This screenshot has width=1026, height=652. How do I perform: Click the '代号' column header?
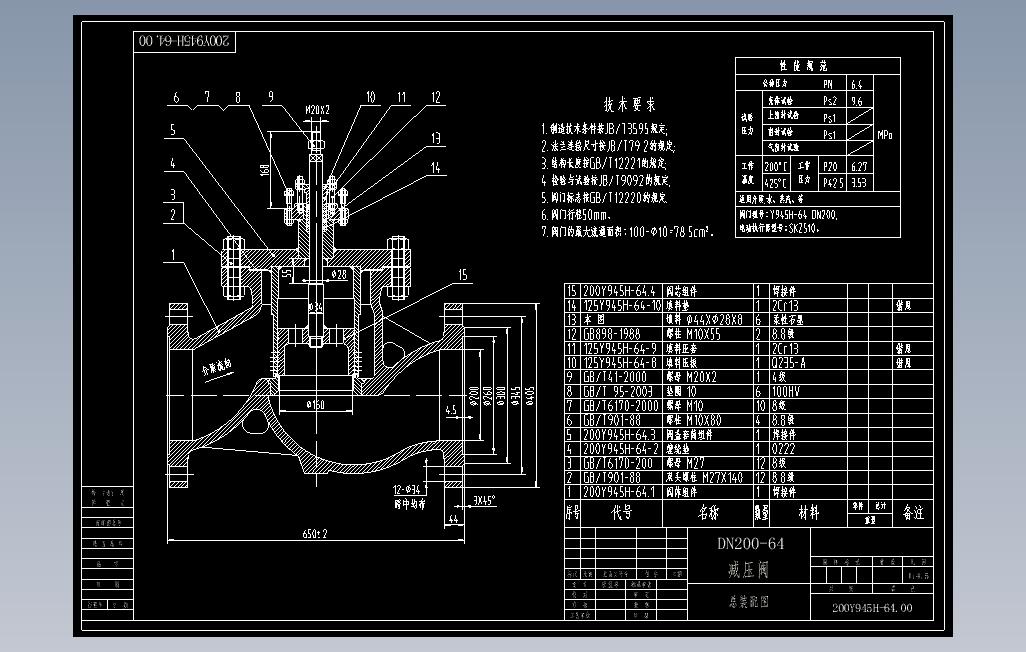(622, 513)
